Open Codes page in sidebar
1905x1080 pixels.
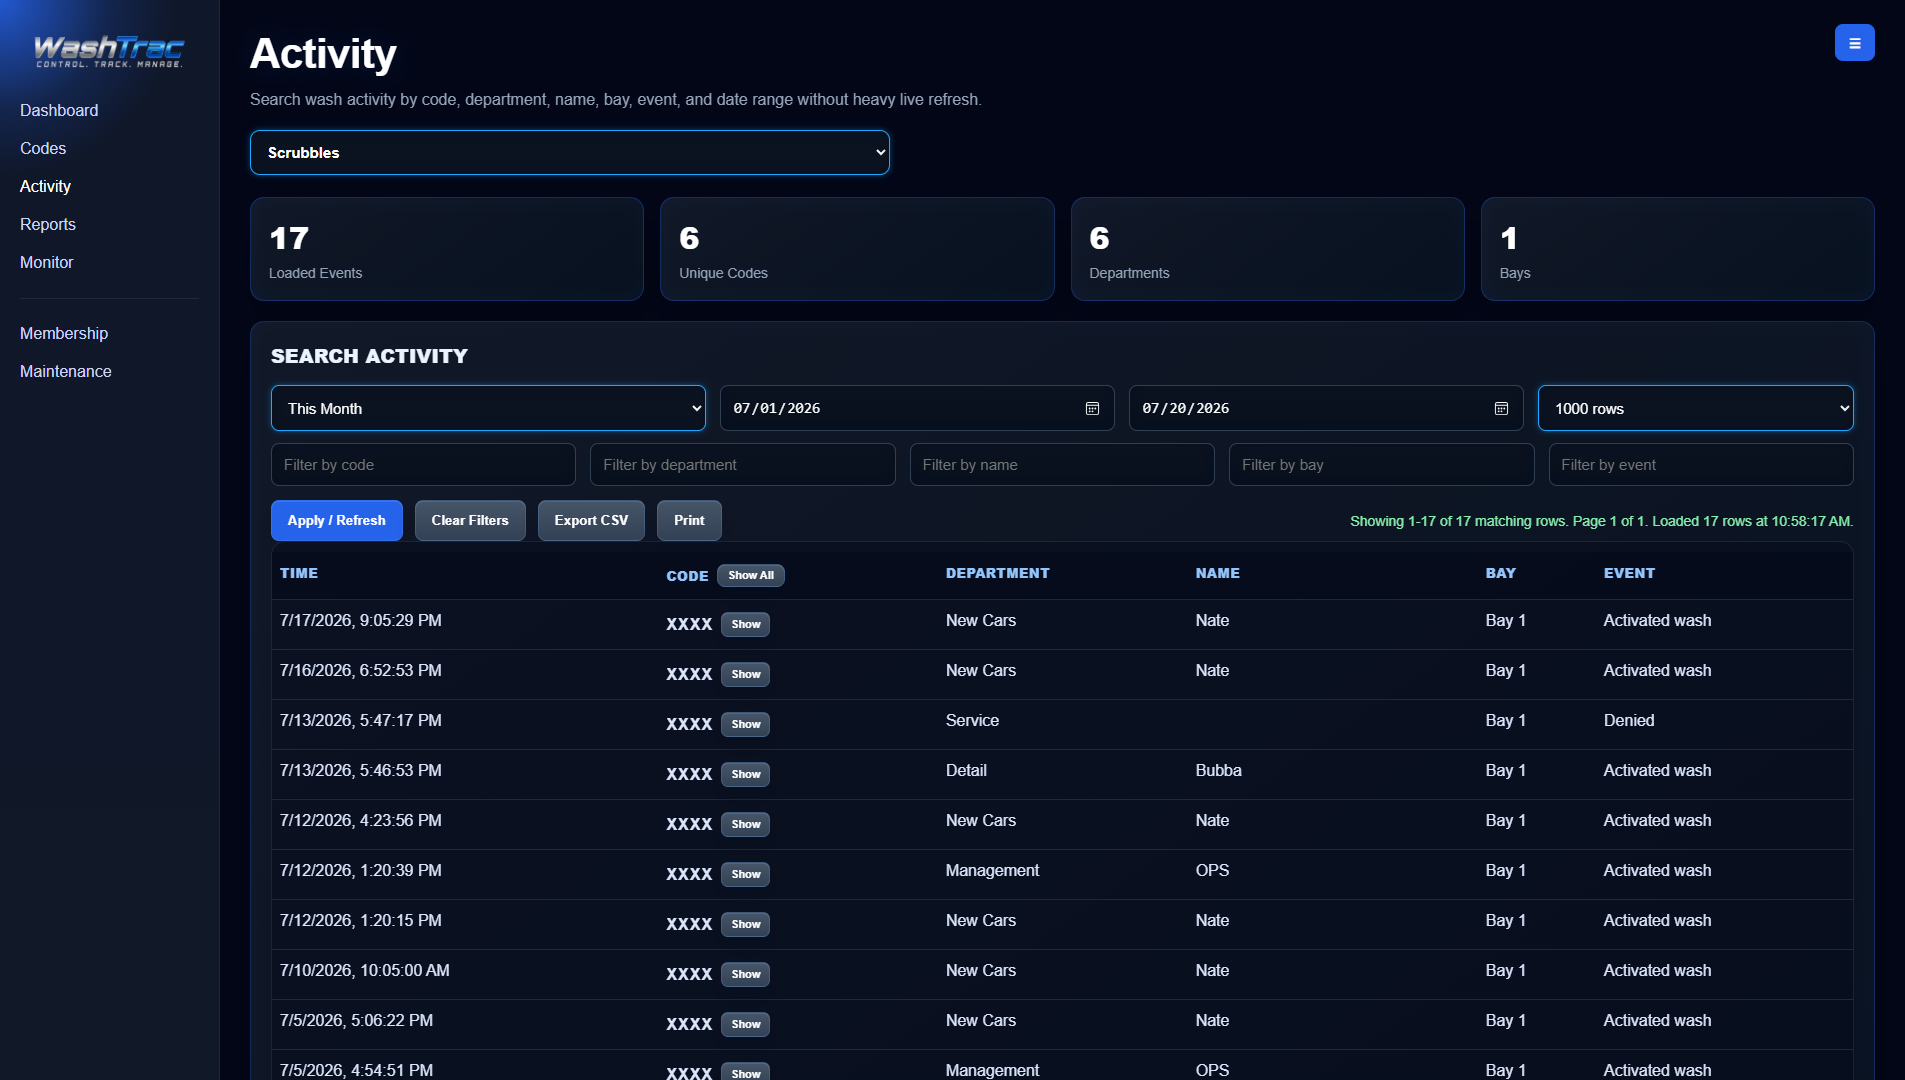pos(43,148)
